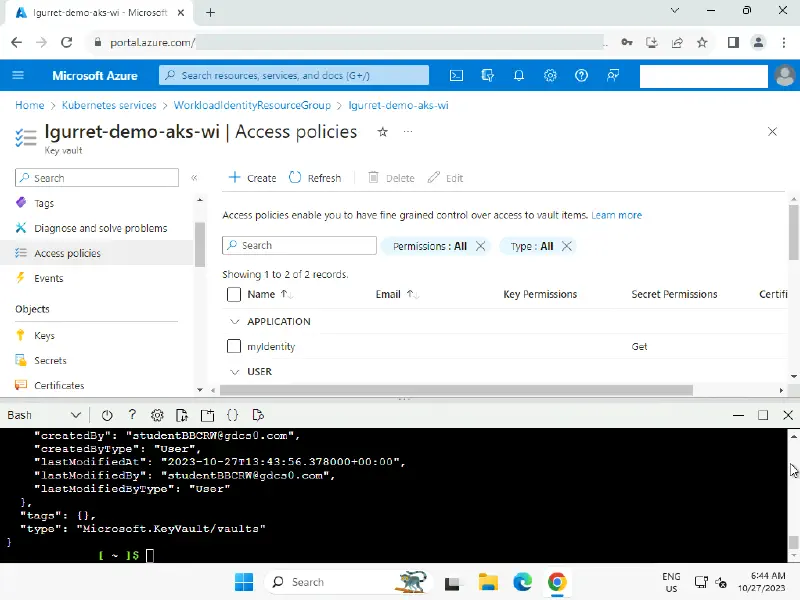Click the Create access policy button

(252, 178)
